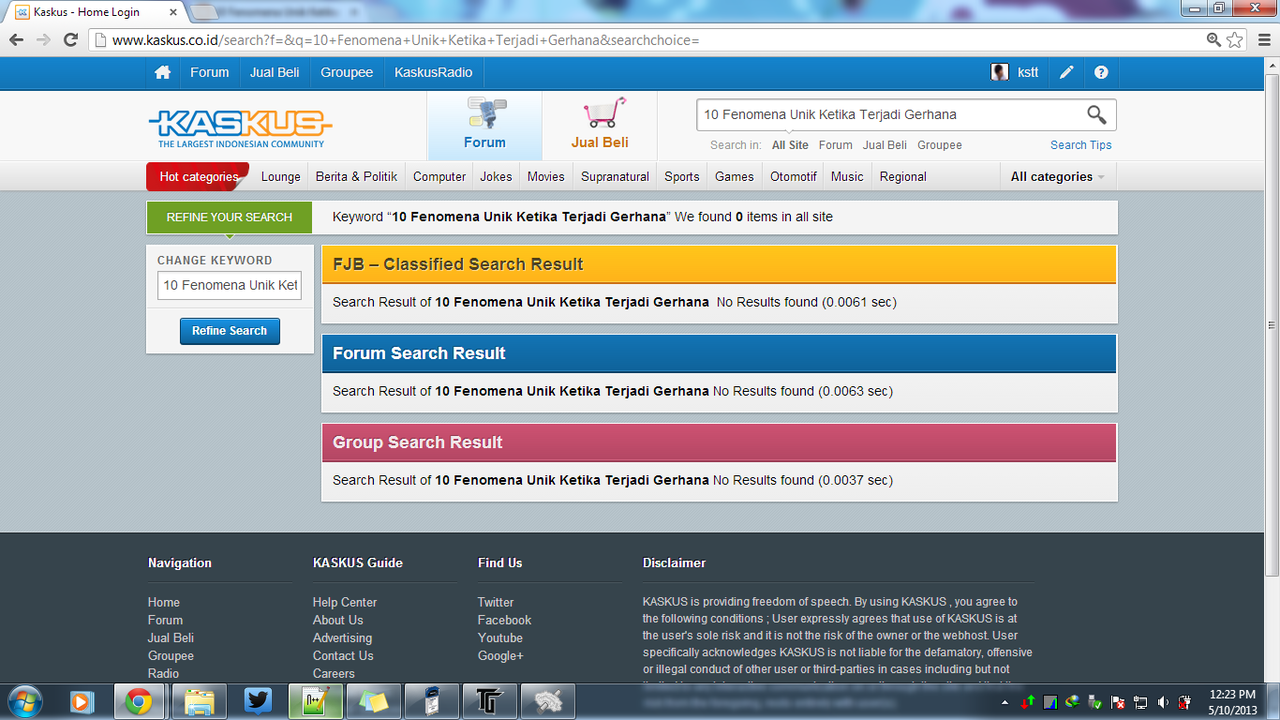The height and width of the screenshot is (720, 1280).
Task: Open the Chrome menu icon
Action: (1262, 40)
